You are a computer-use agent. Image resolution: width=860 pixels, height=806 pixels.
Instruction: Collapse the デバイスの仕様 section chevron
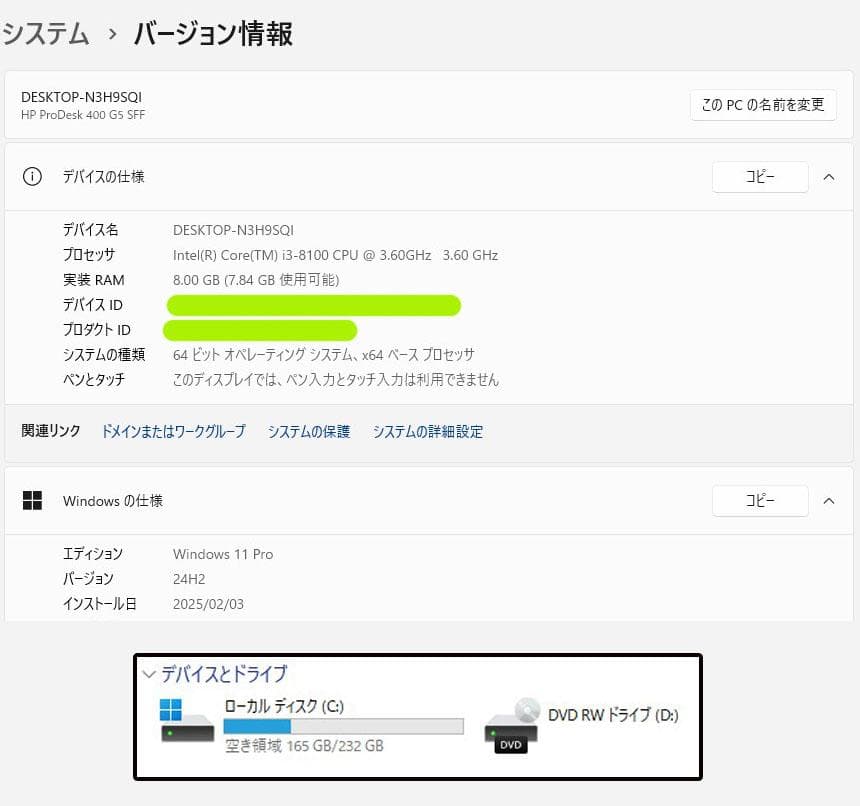coord(829,176)
